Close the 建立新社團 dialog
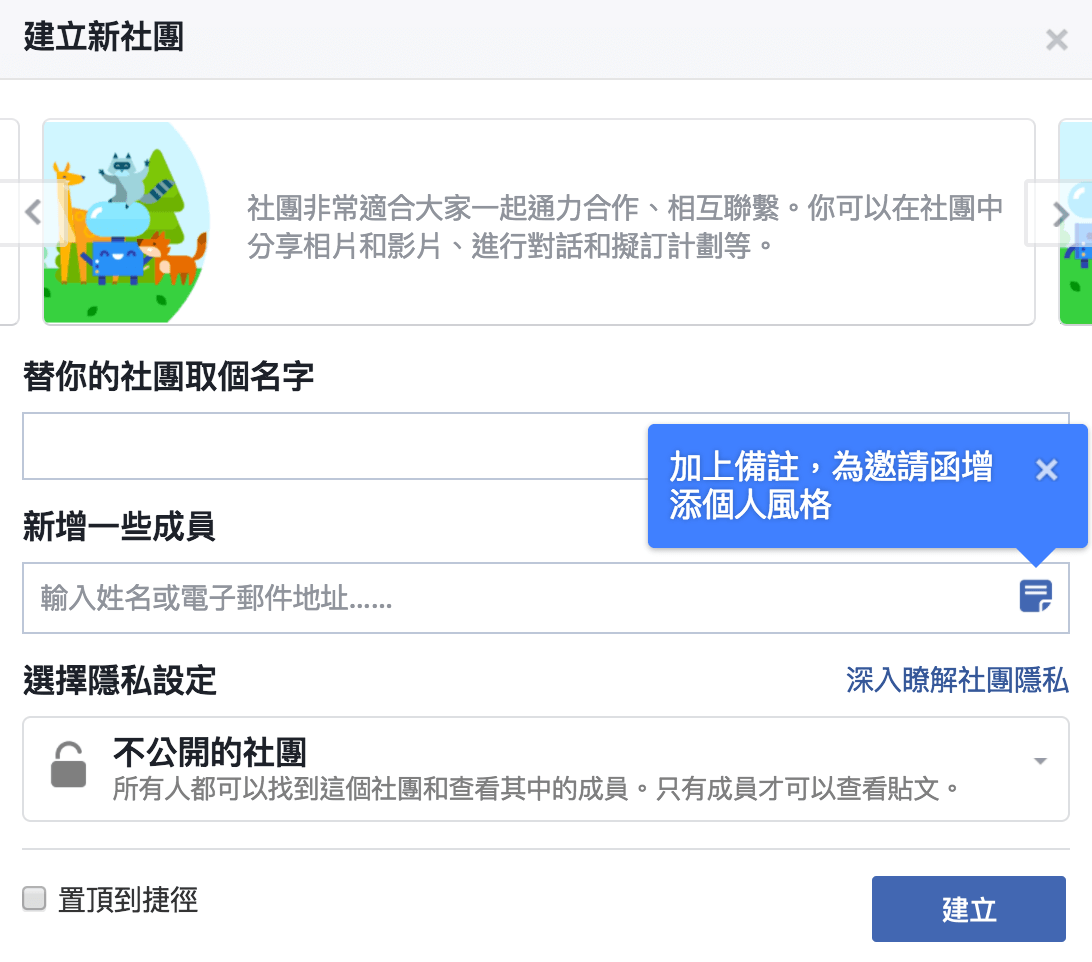 [1056, 40]
